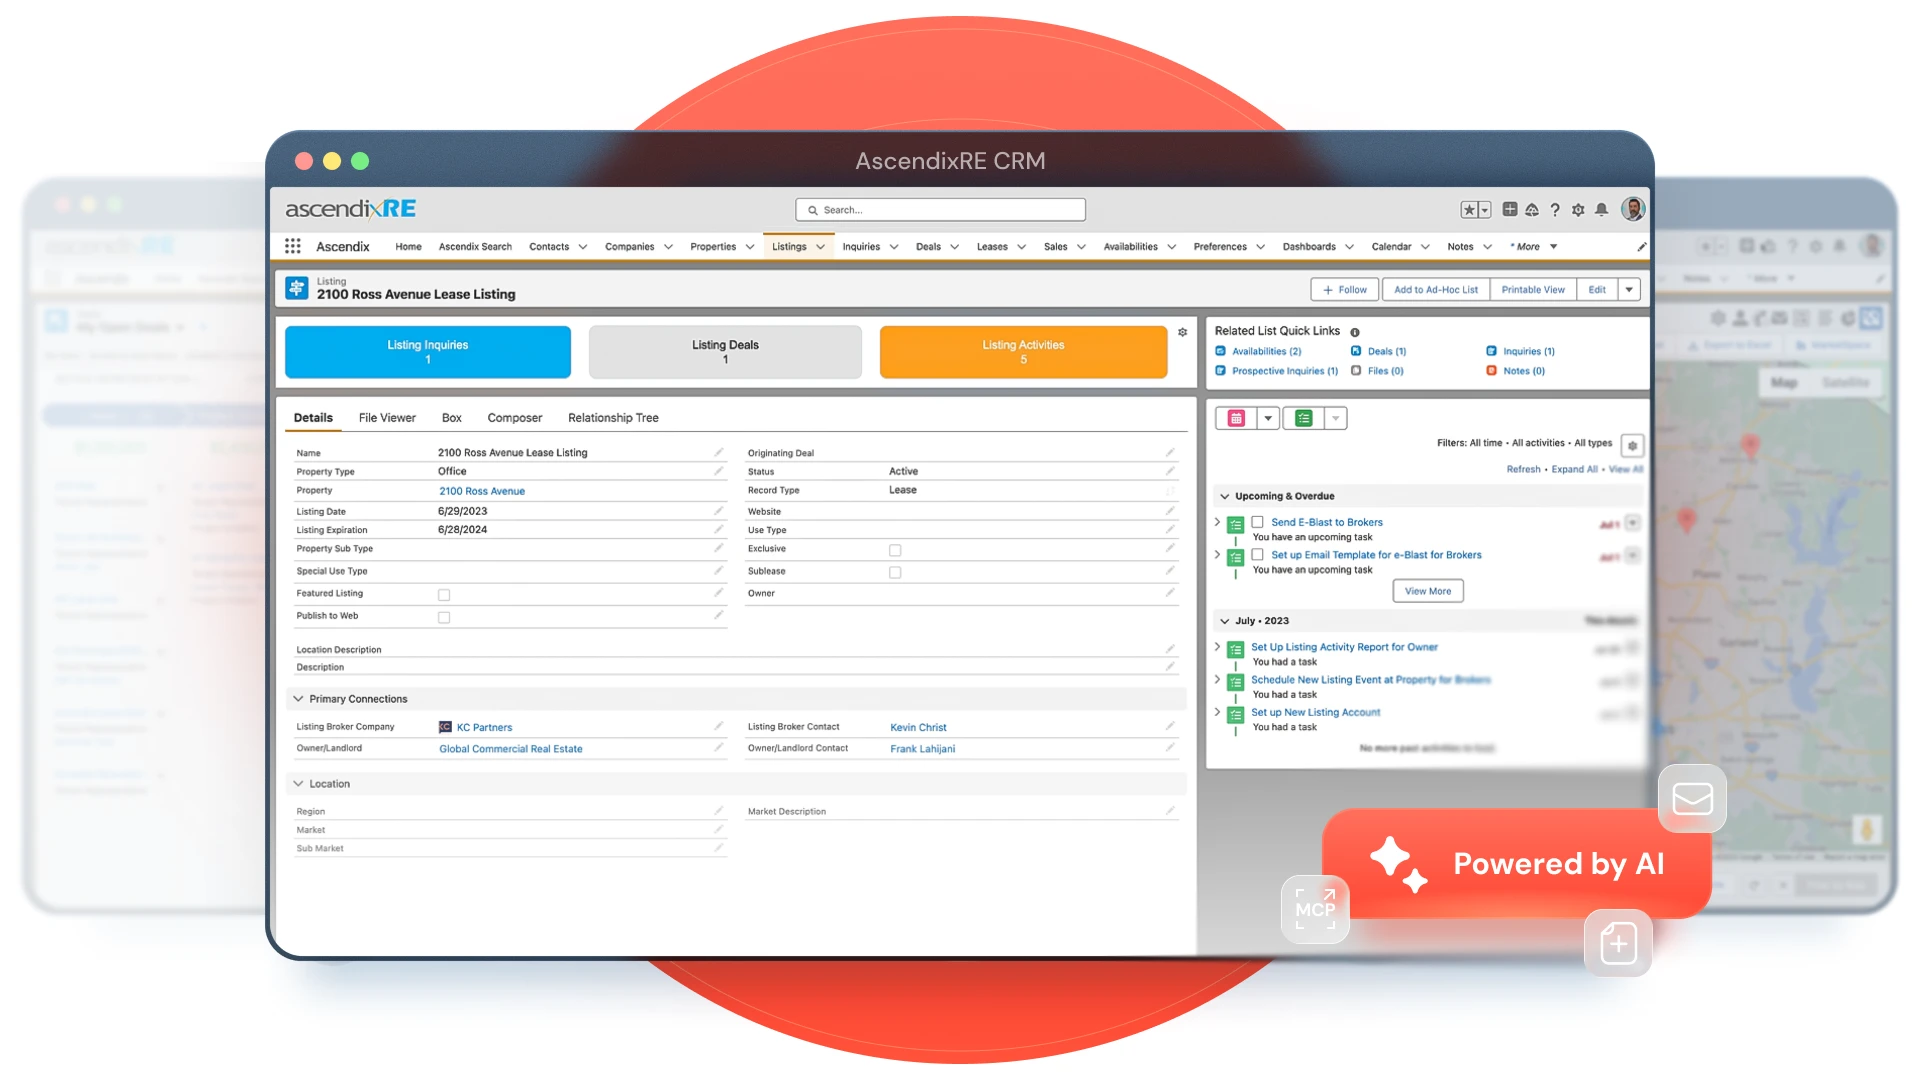Toggle the Sublease checkbox
The width and height of the screenshot is (1920, 1080).
click(x=895, y=573)
